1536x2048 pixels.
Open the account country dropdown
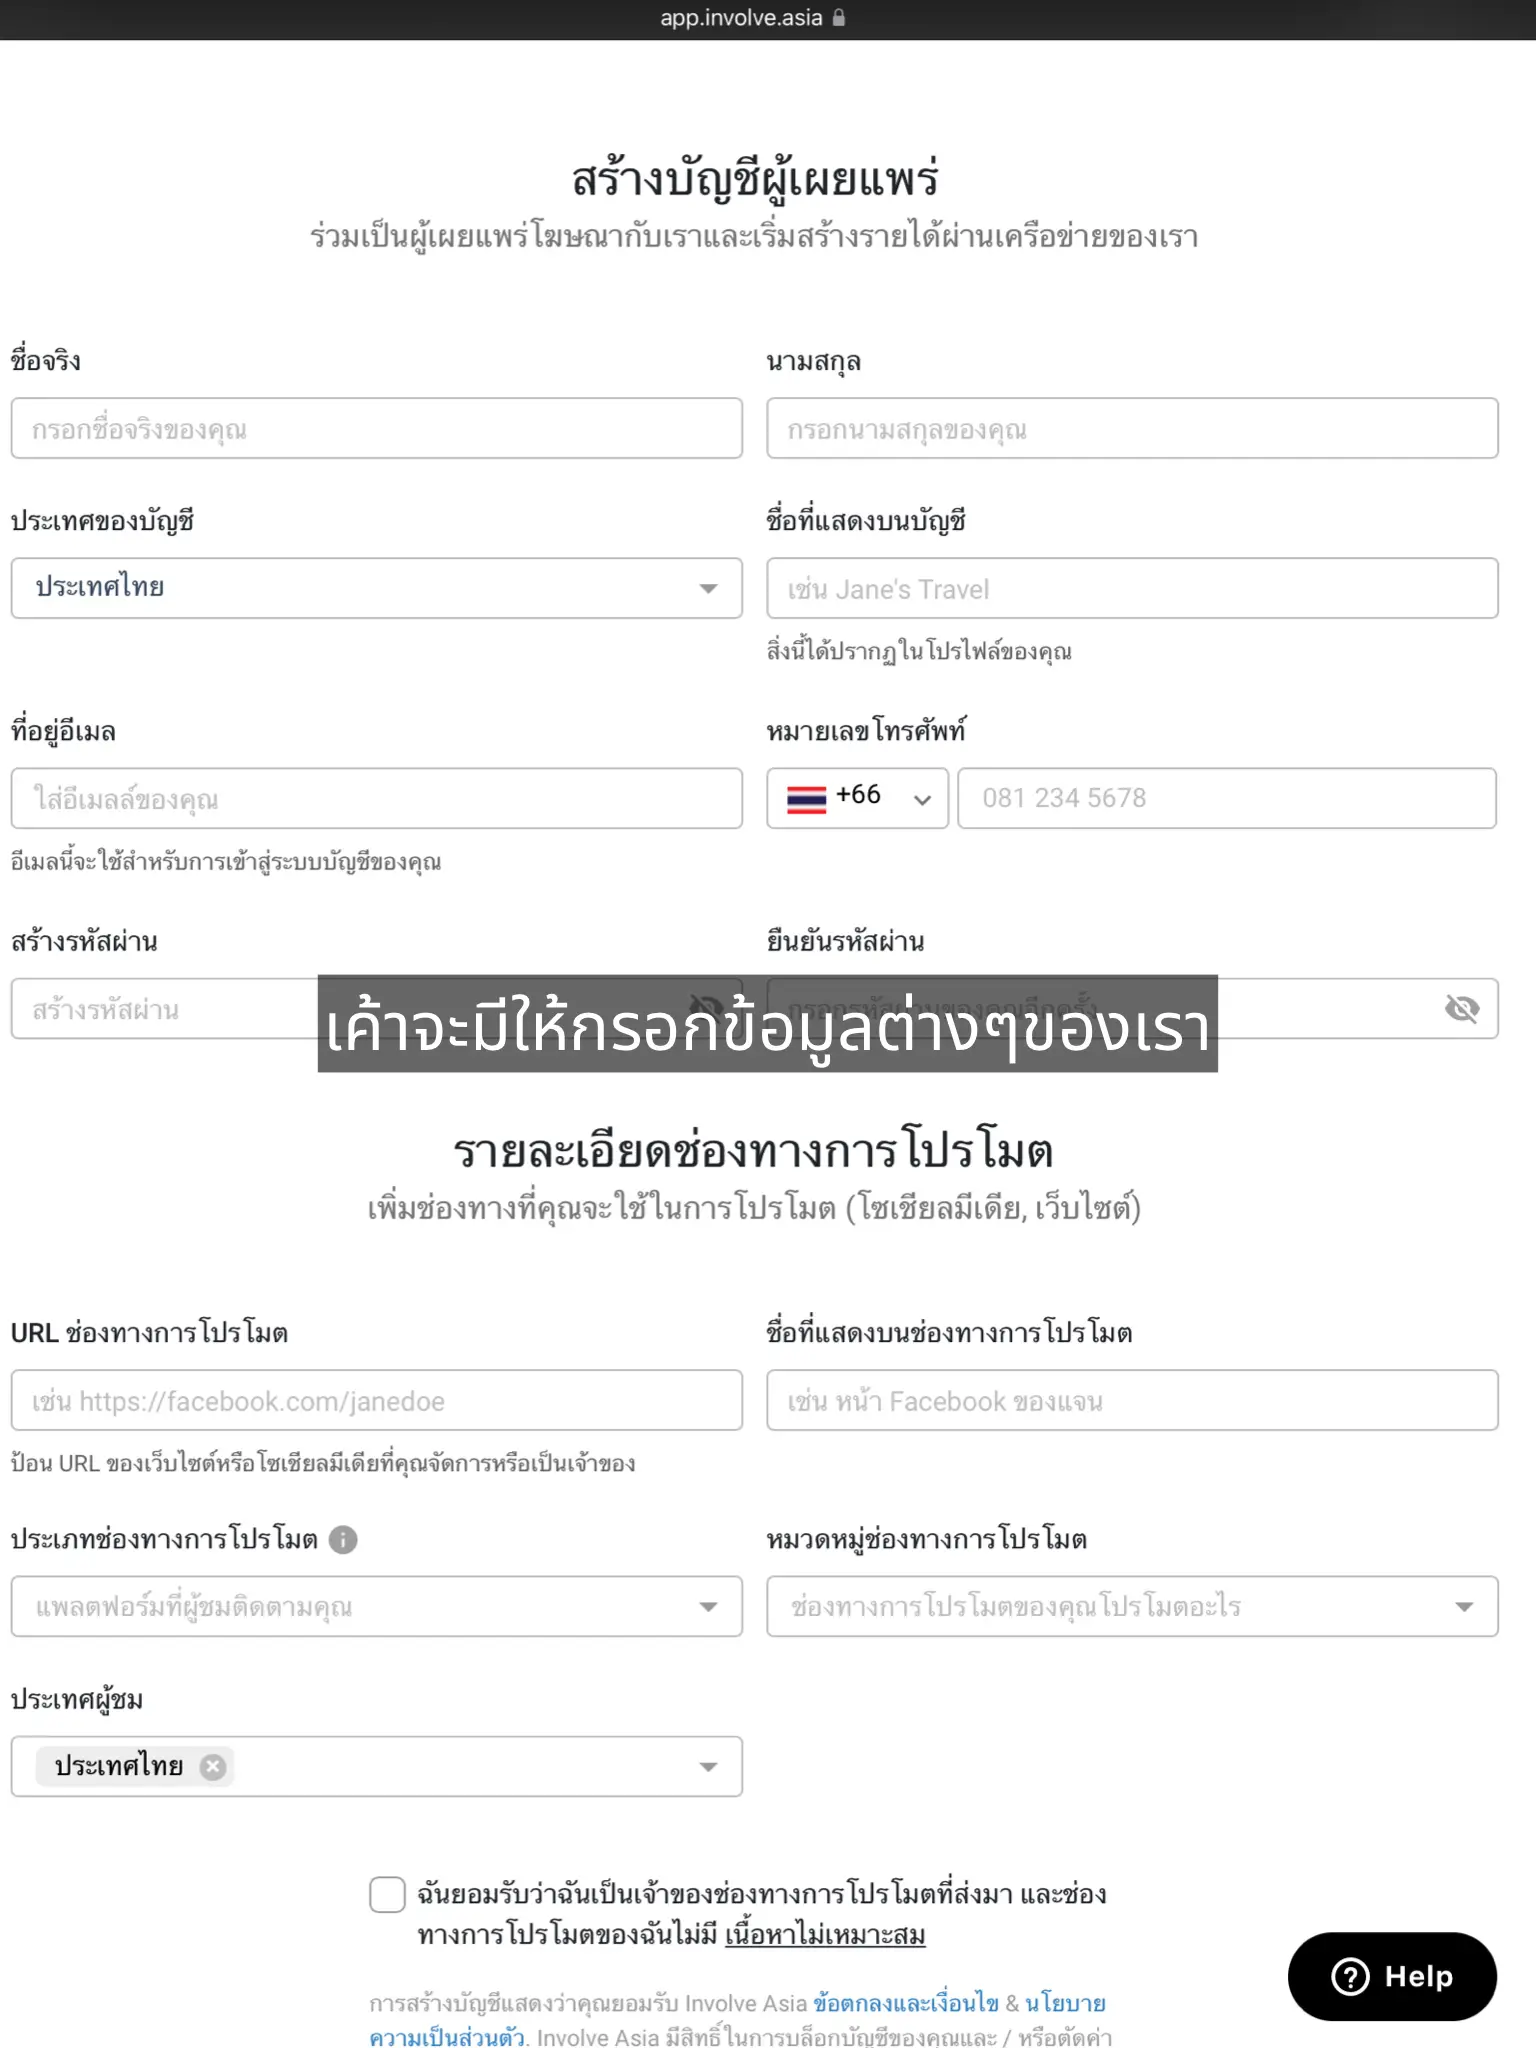(x=377, y=588)
